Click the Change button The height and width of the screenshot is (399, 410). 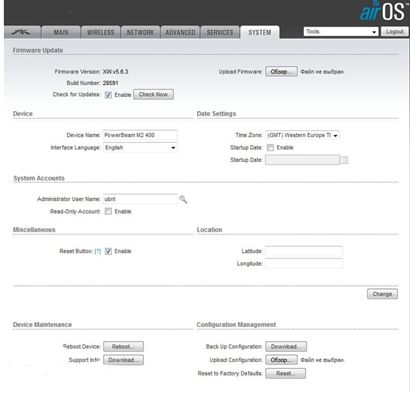(x=382, y=294)
